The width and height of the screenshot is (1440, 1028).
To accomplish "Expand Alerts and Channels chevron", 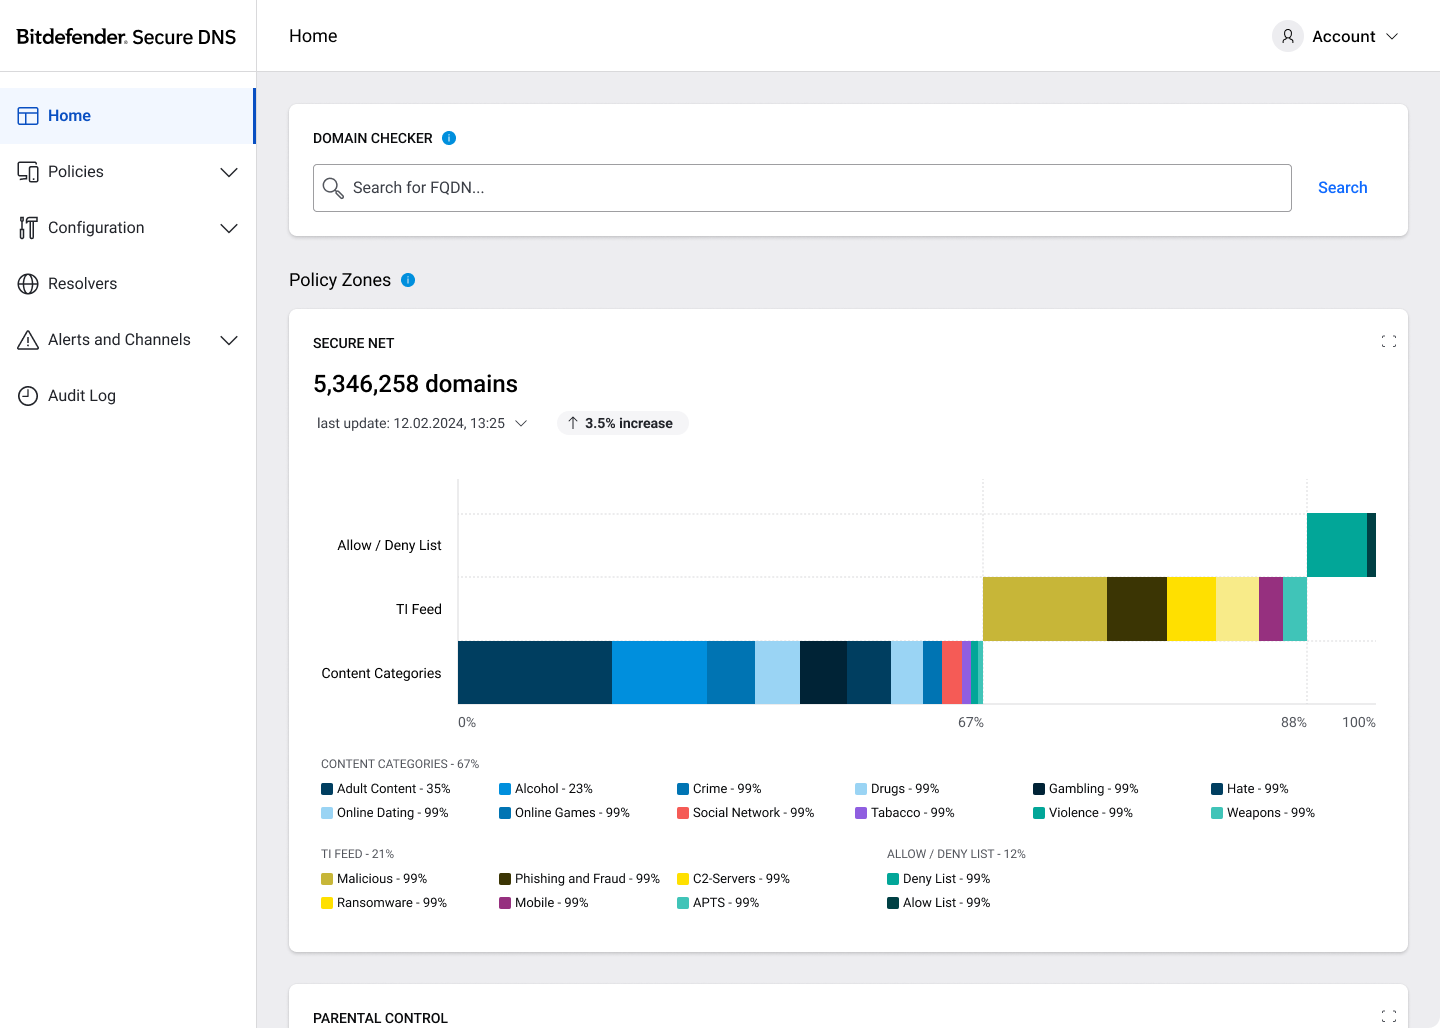I will (x=229, y=340).
